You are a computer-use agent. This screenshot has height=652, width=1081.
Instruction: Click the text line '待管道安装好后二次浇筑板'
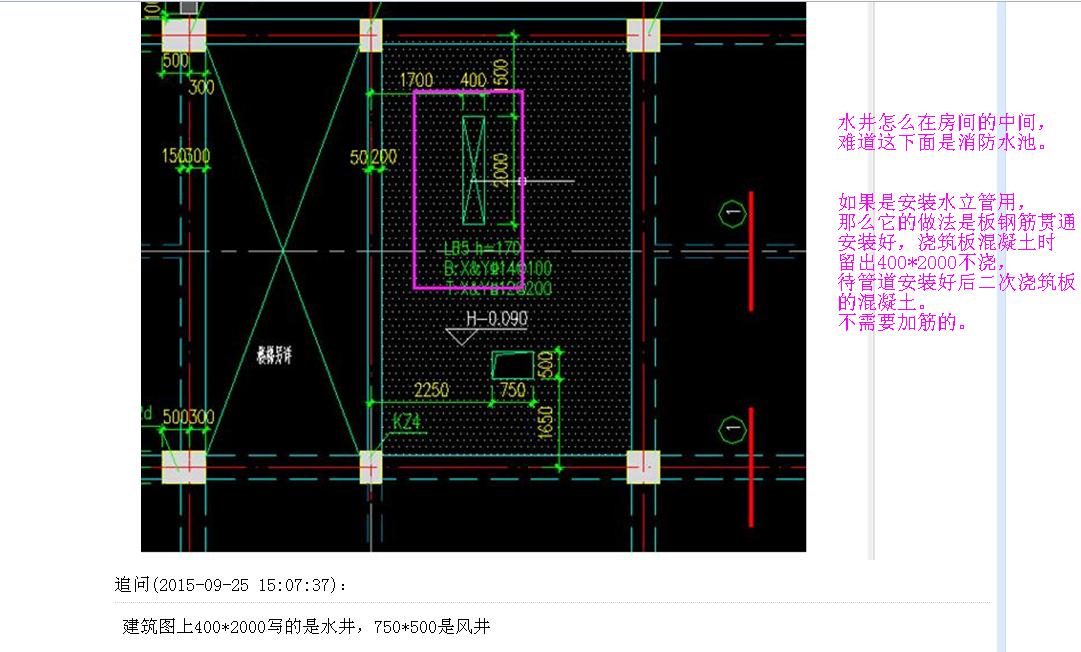pyautogui.click(x=957, y=282)
